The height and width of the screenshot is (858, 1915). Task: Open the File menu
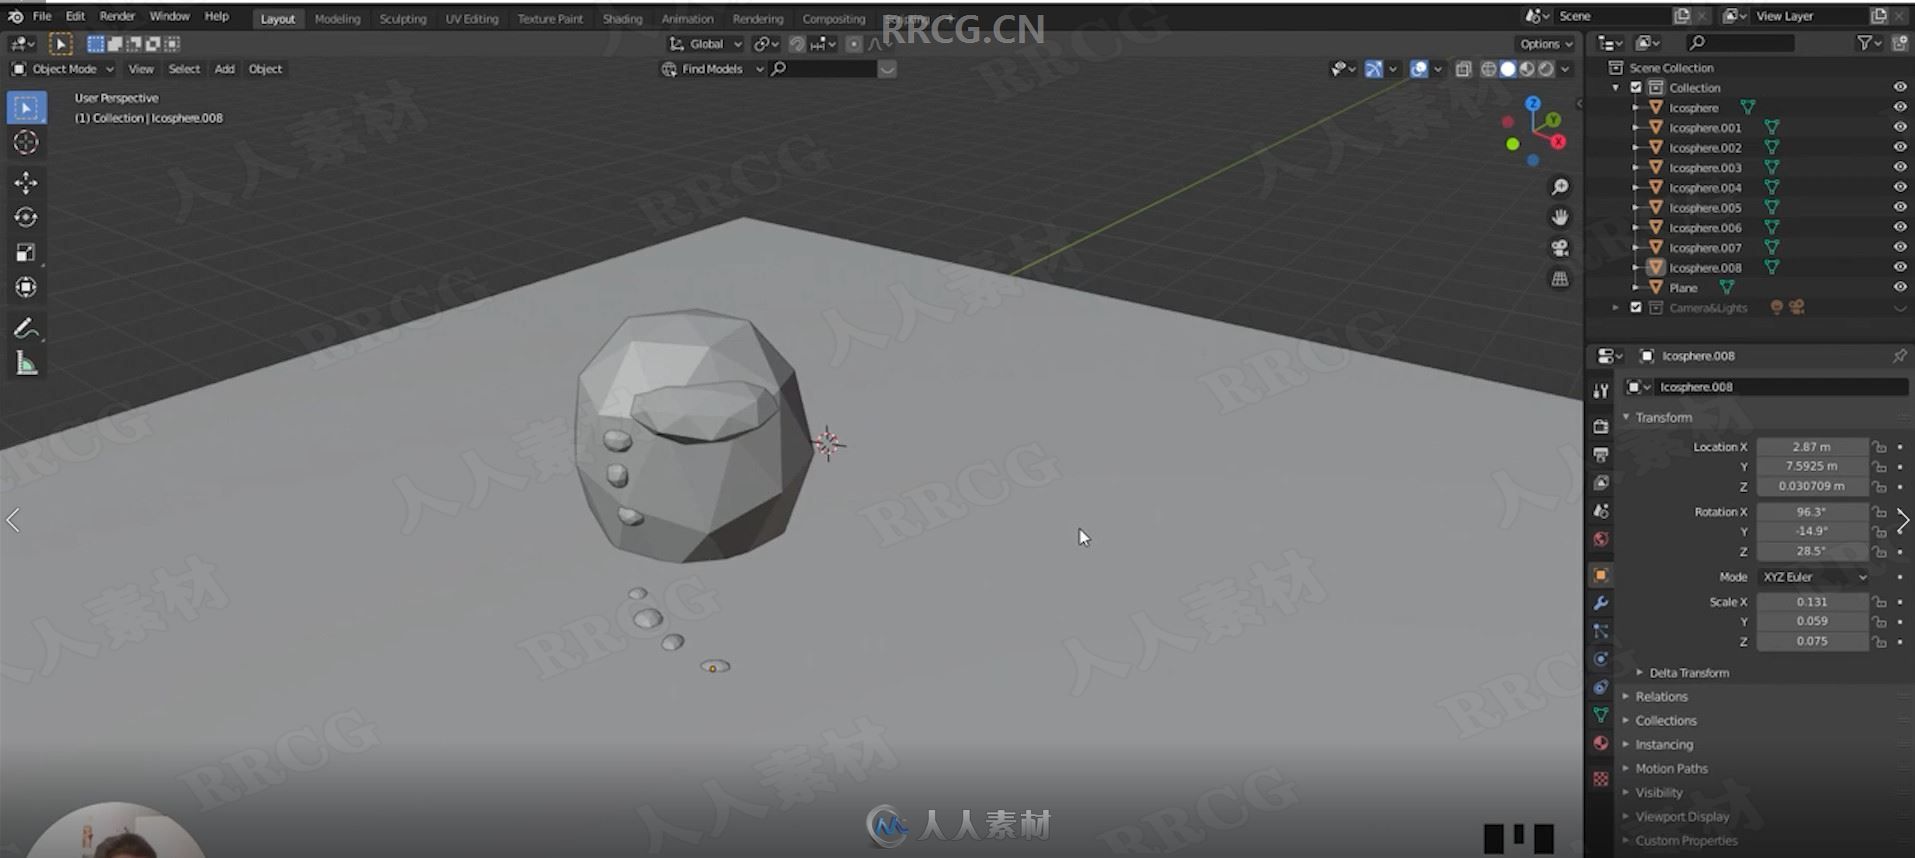[x=42, y=16]
